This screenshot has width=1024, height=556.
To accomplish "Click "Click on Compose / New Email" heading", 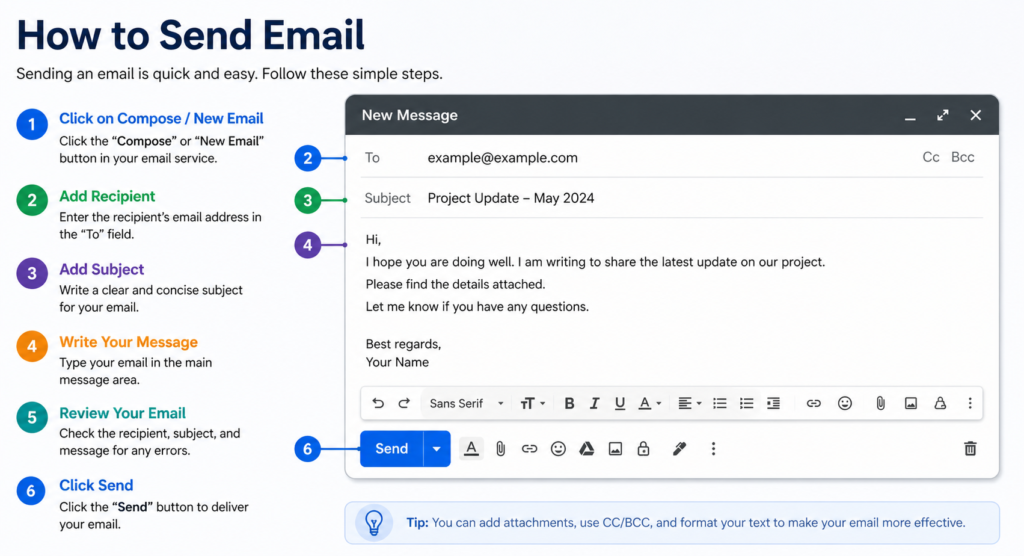I will pos(161,118).
